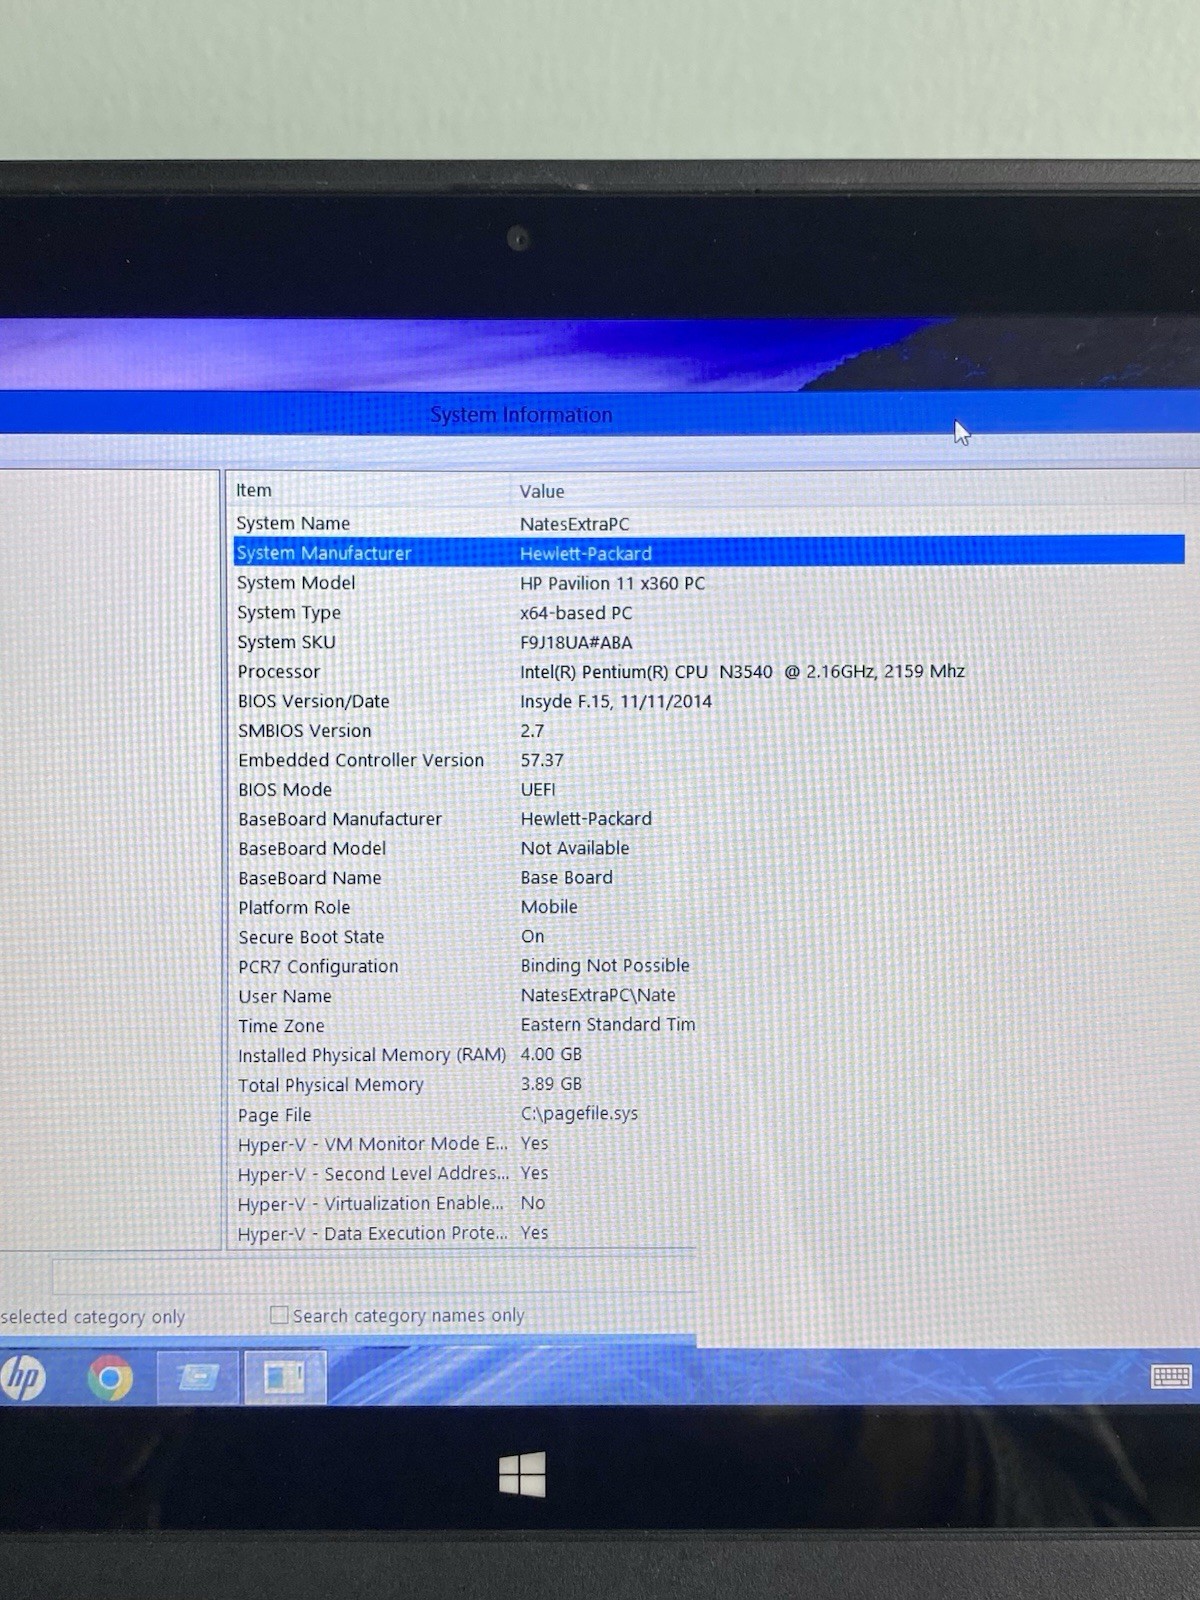This screenshot has height=1600, width=1200.
Task: Tick the Search category names only checkbox
Action: coord(280,1315)
